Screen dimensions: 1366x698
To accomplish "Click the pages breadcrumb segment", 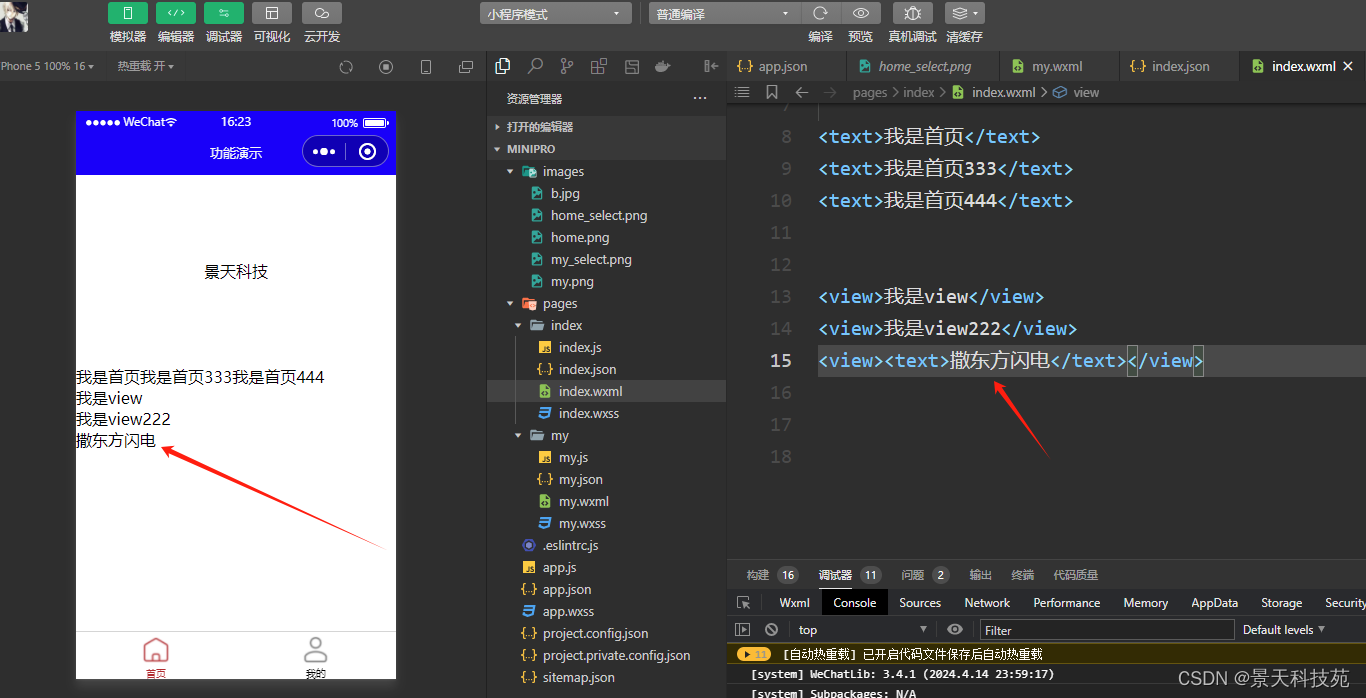I will coord(870,92).
